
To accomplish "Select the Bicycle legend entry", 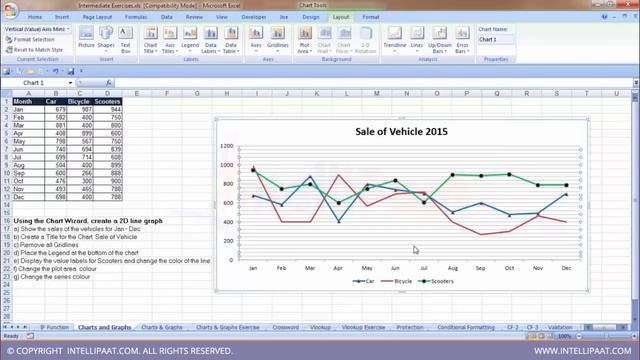I will click(396, 281).
